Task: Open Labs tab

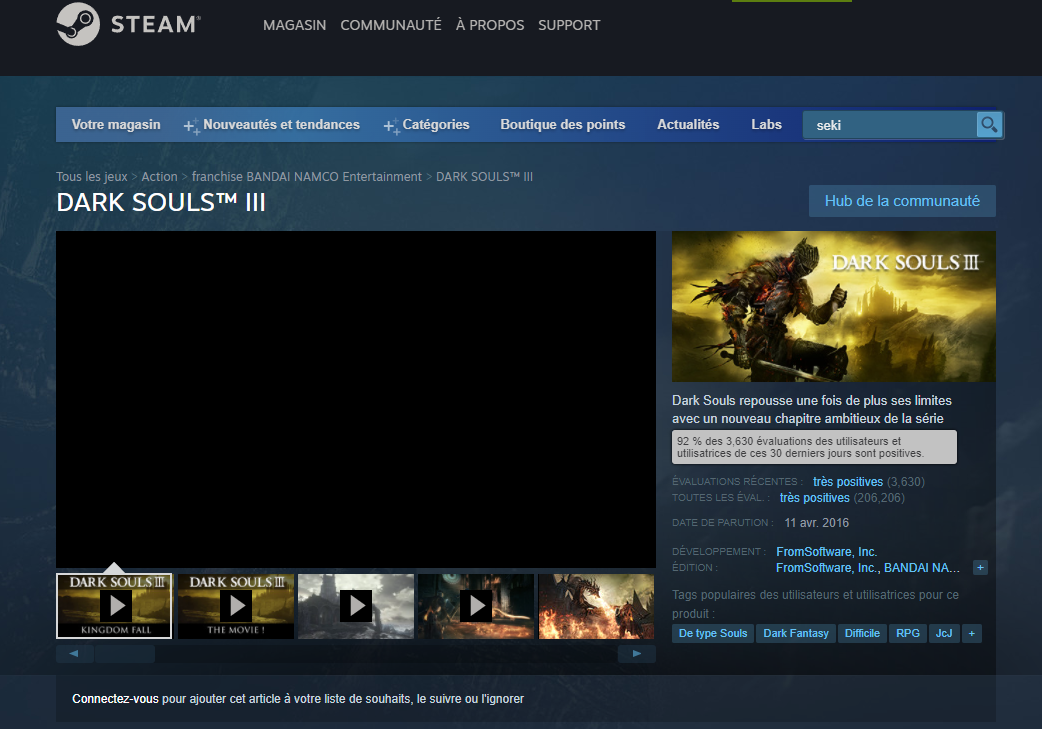Action: [x=766, y=125]
